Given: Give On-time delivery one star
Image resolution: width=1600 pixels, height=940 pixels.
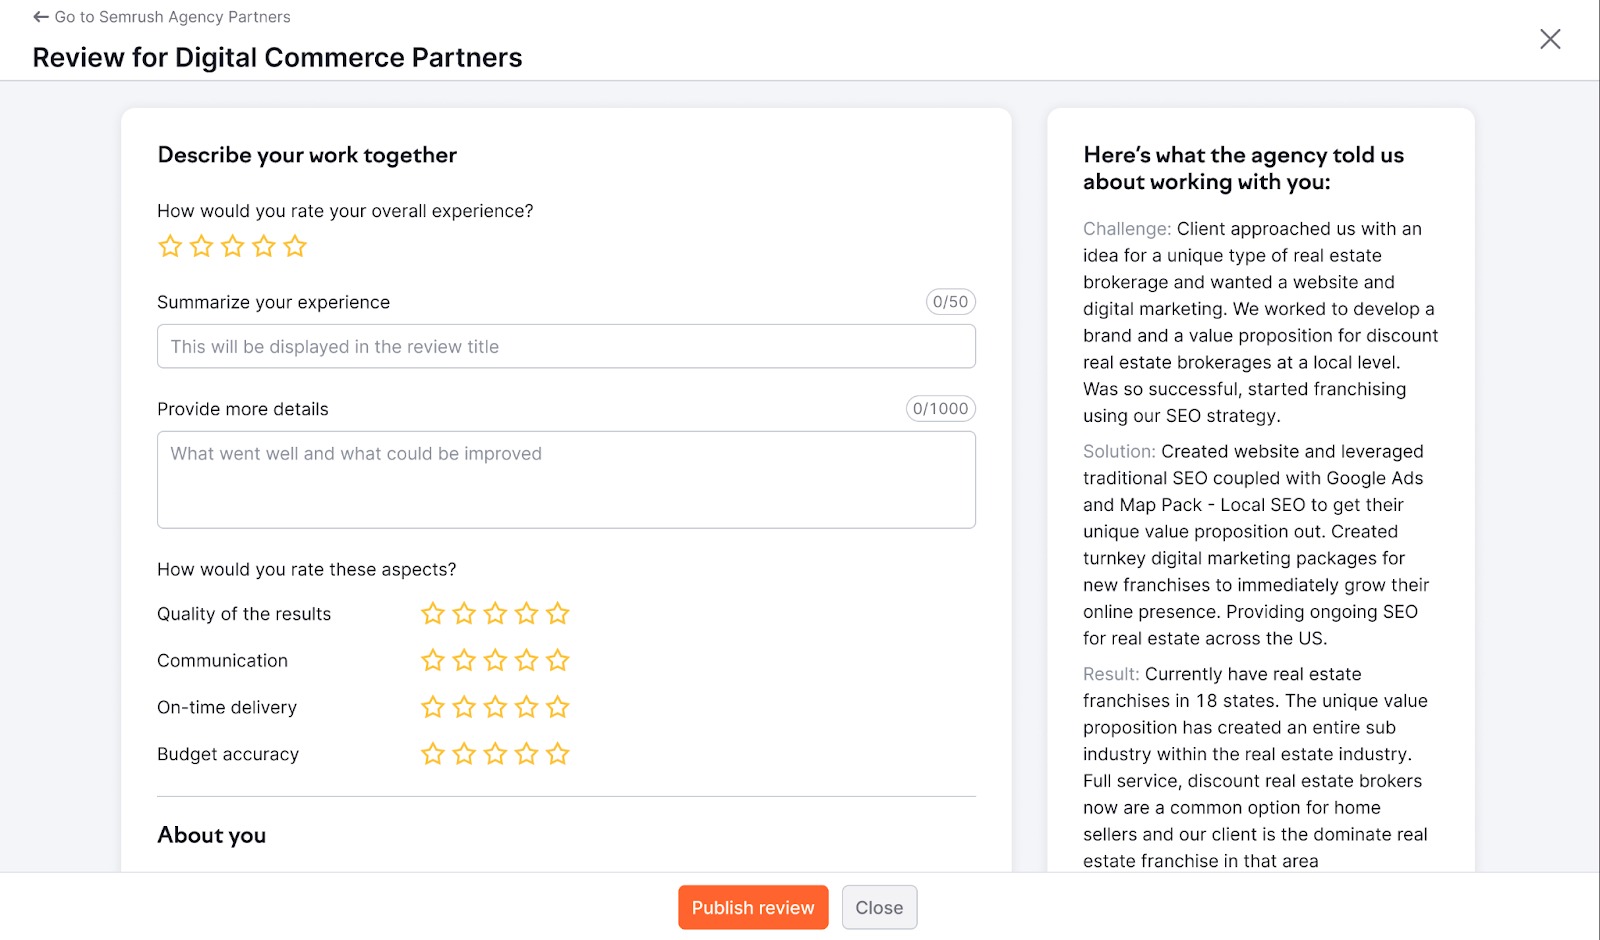Looking at the screenshot, I should [x=432, y=707].
